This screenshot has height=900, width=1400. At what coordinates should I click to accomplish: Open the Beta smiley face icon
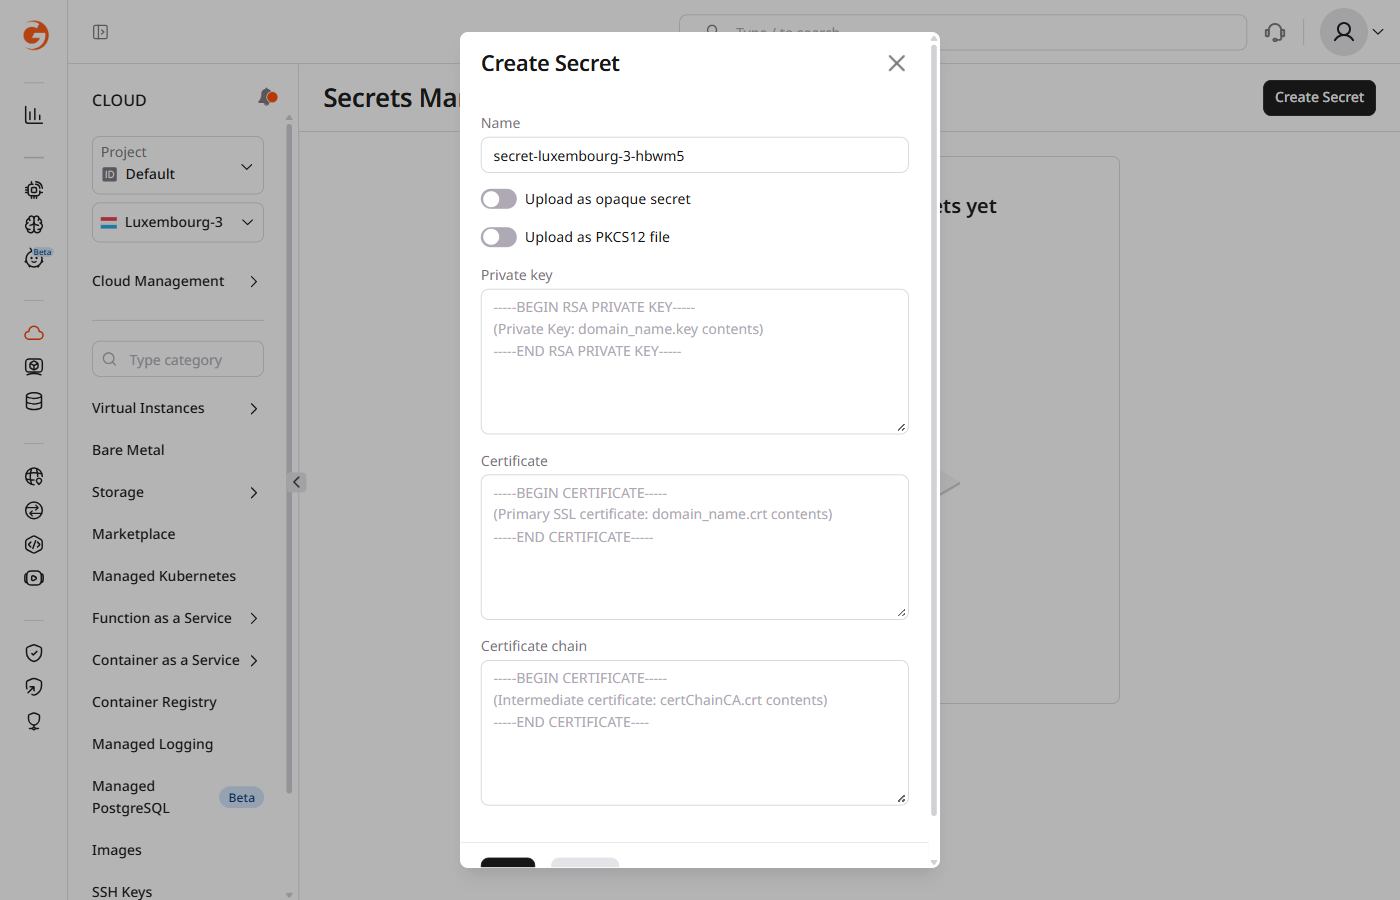pos(34,258)
